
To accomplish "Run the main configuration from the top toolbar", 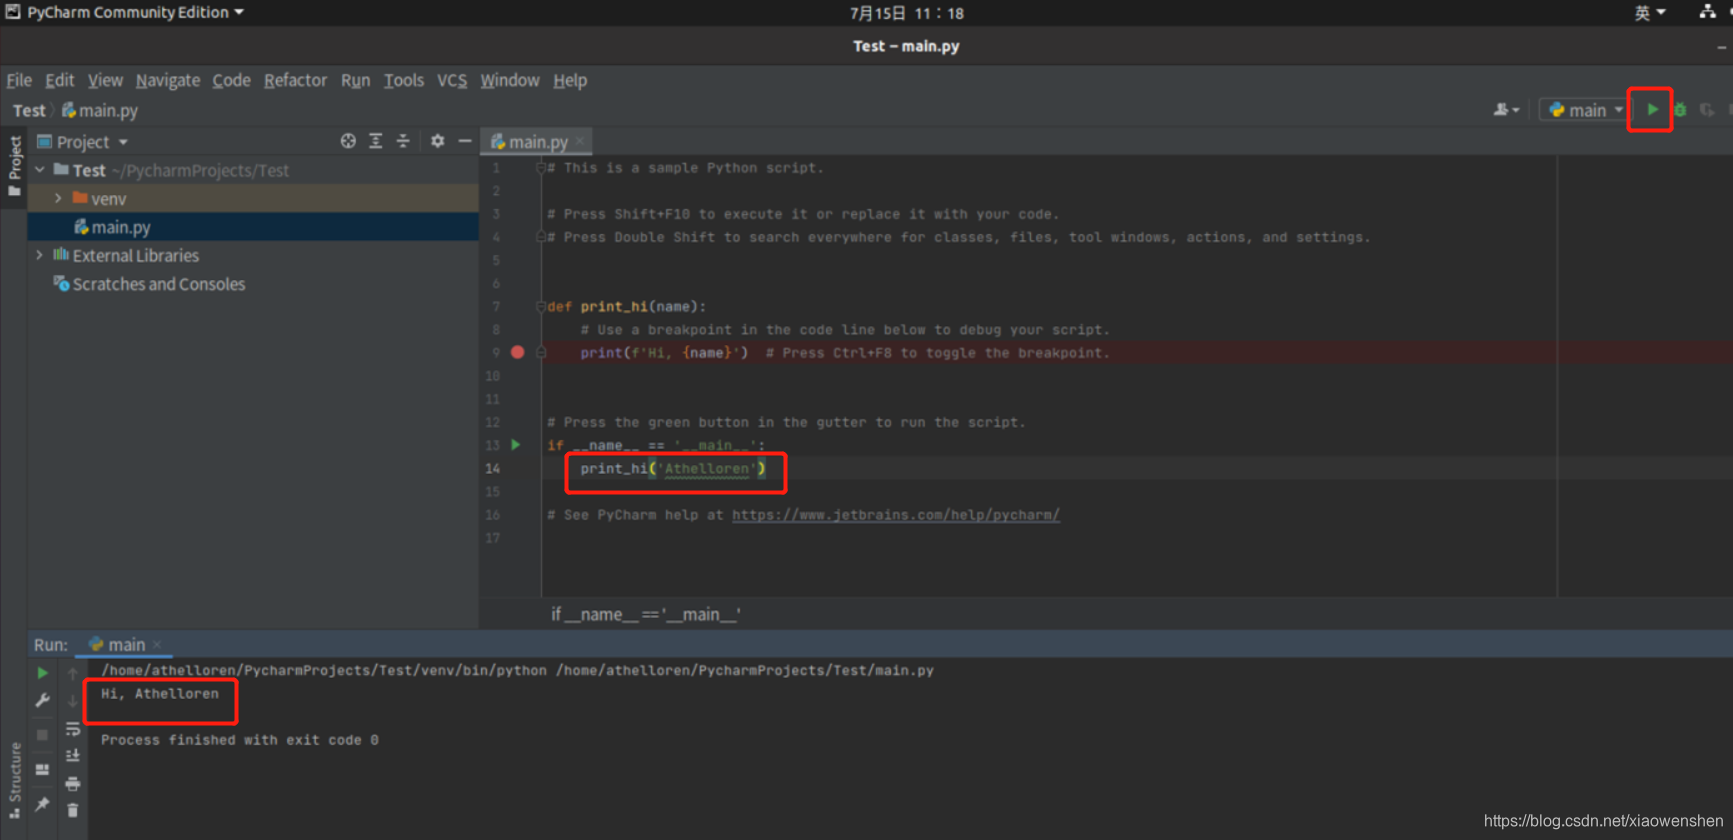I will click(1652, 110).
